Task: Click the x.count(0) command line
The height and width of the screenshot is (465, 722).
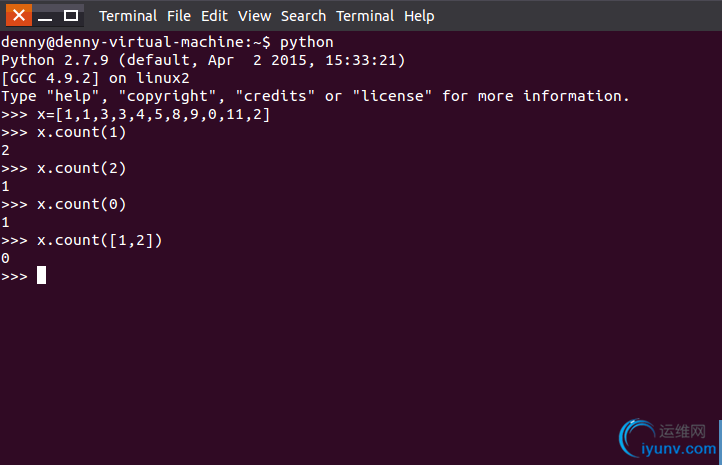Action: tap(64, 204)
